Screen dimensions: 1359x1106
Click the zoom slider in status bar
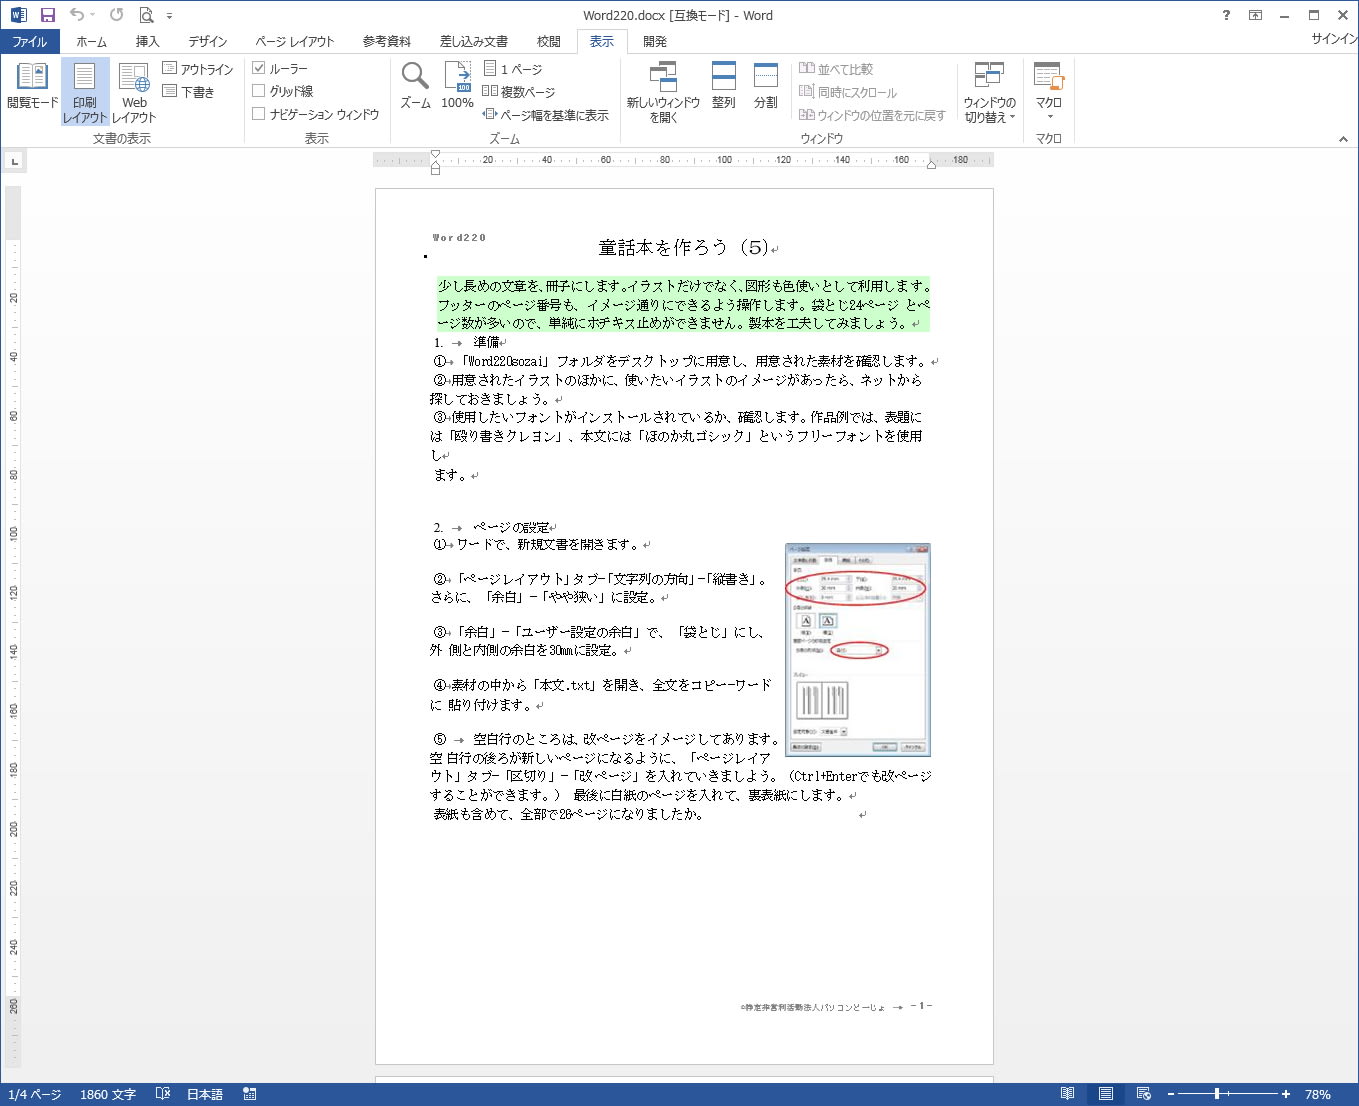[x=1217, y=1094]
